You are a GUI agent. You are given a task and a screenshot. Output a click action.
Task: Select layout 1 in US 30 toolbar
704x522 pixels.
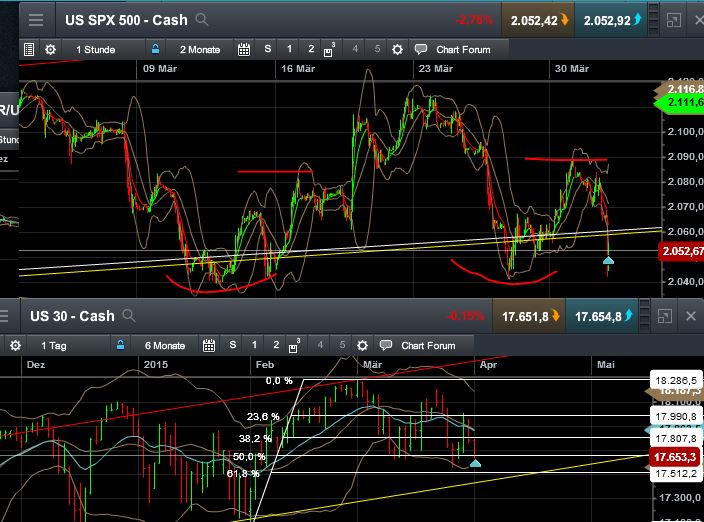[254, 345]
